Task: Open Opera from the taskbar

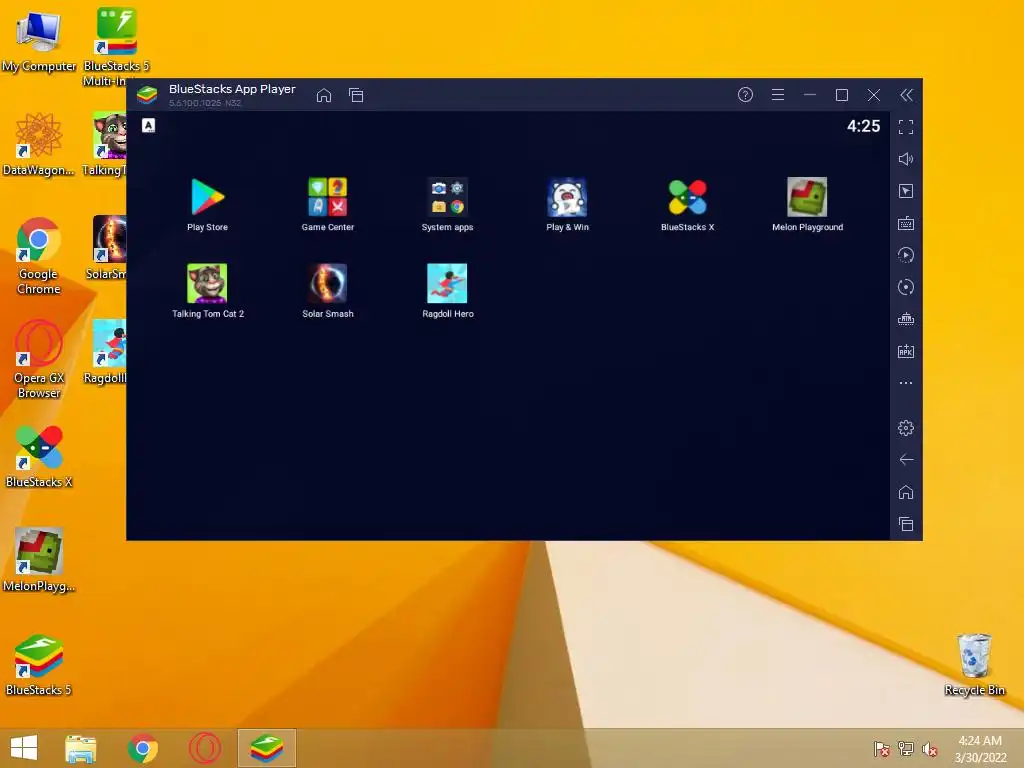Action: coord(205,748)
